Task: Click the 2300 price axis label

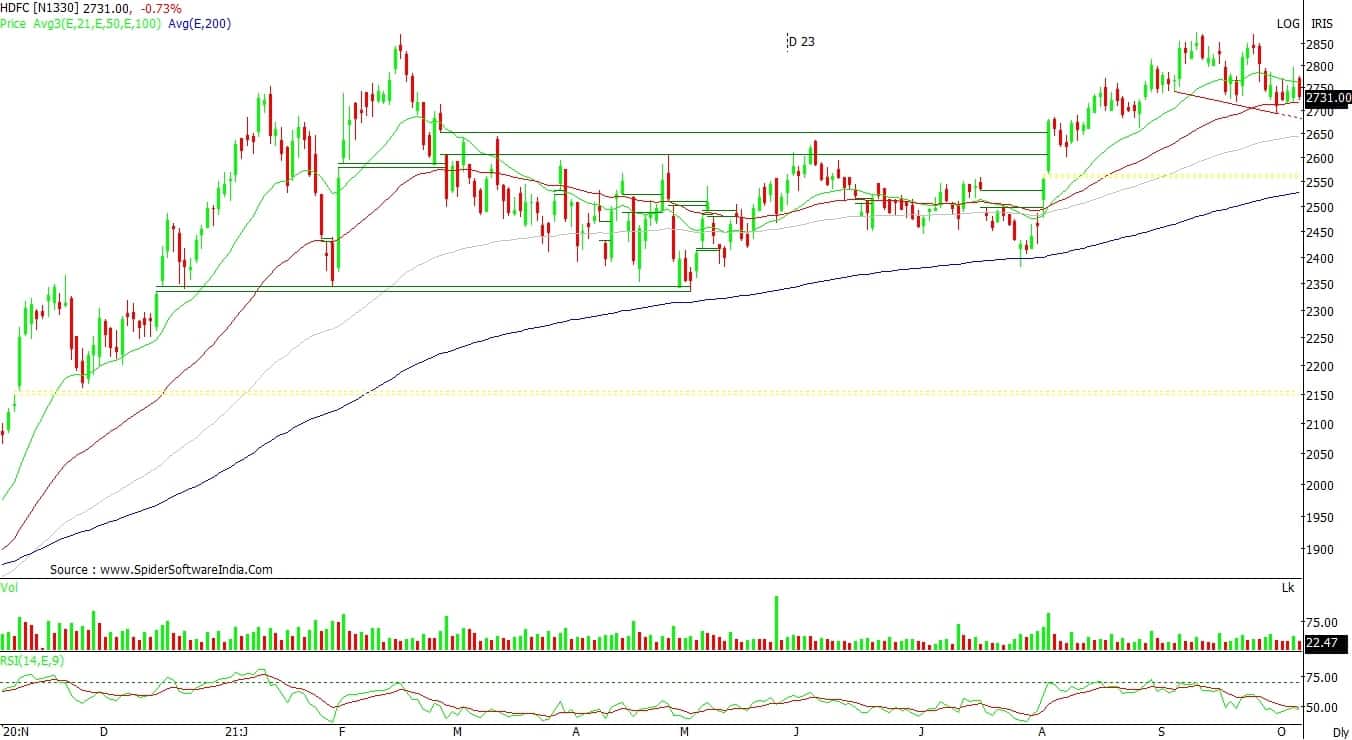Action: click(x=1321, y=312)
